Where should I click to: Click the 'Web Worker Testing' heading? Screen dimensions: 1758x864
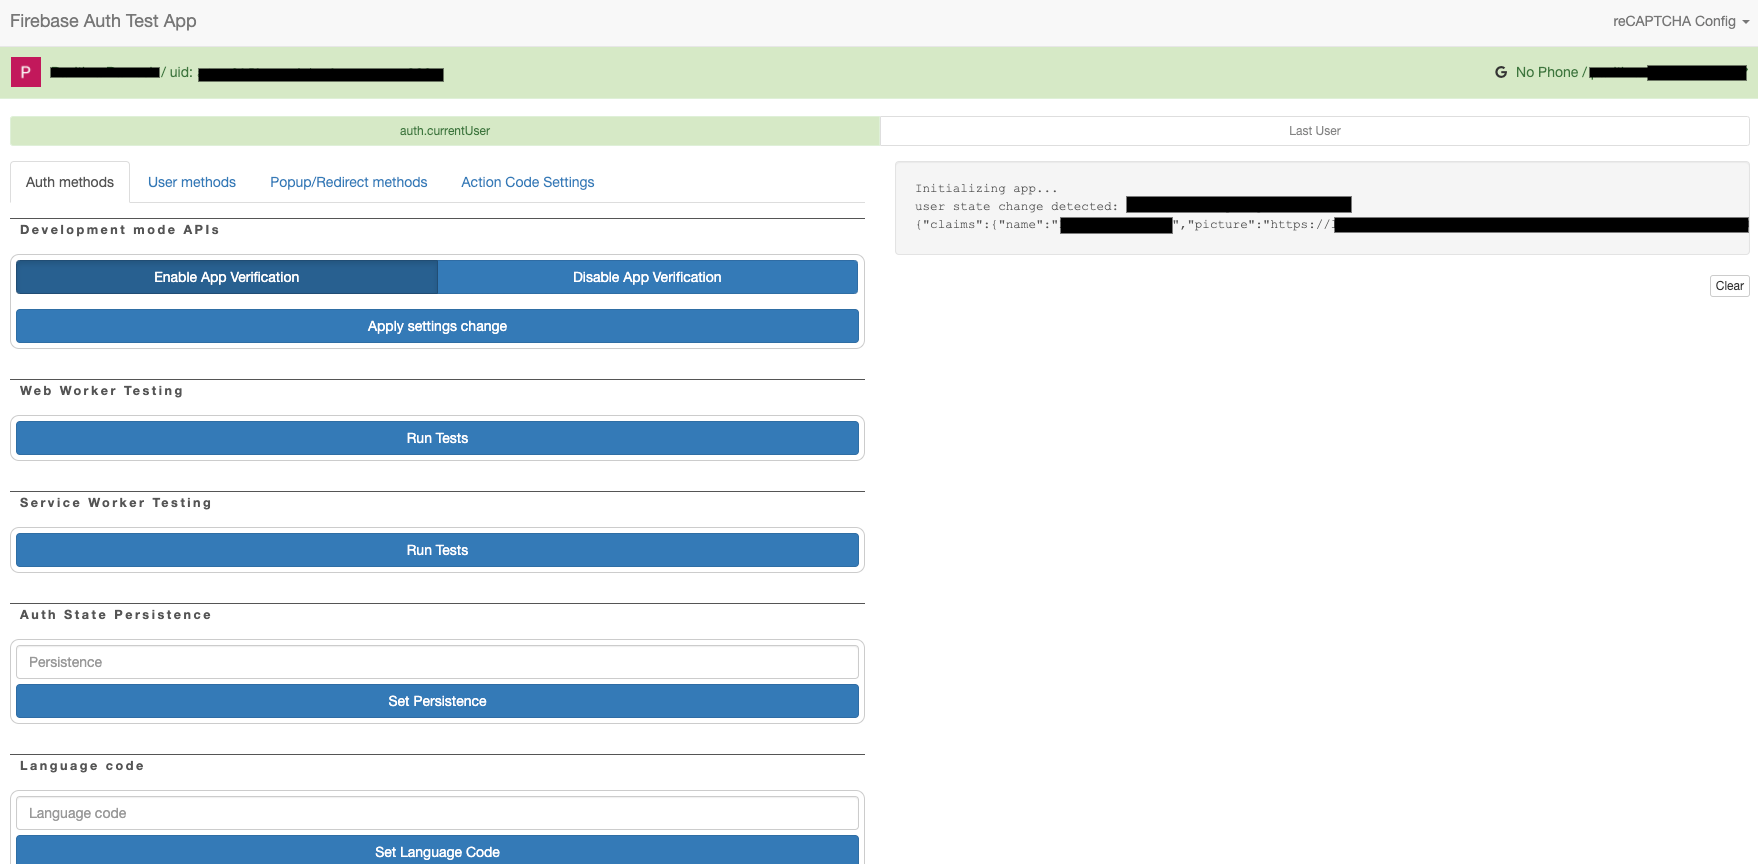102,391
